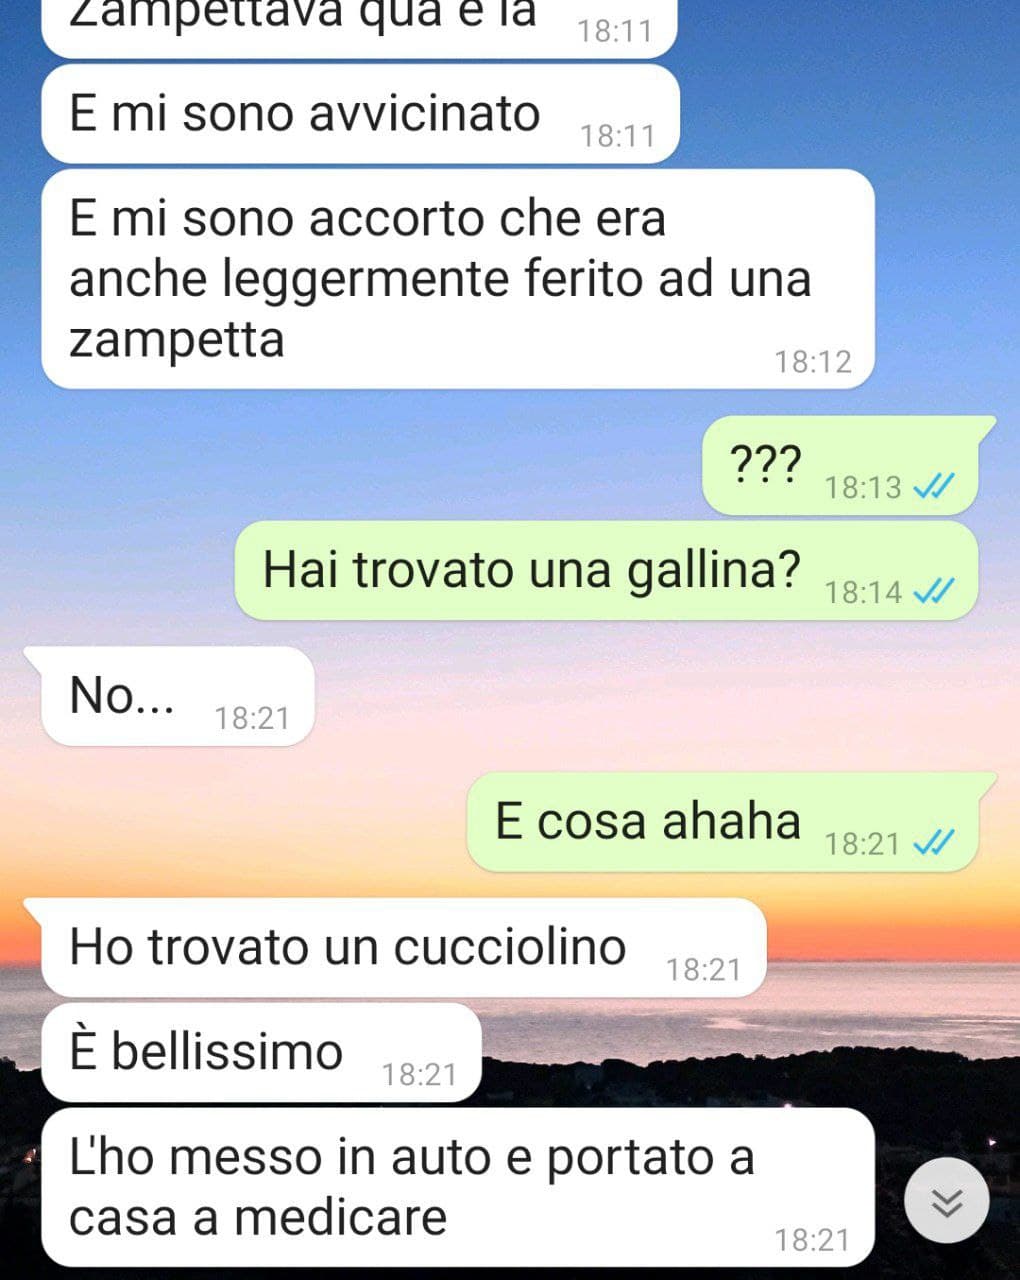Tap the 'L'ho messo in auto' message bubble
The width and height of the screenshot is (1020, 1280).
click(458, 1187)
